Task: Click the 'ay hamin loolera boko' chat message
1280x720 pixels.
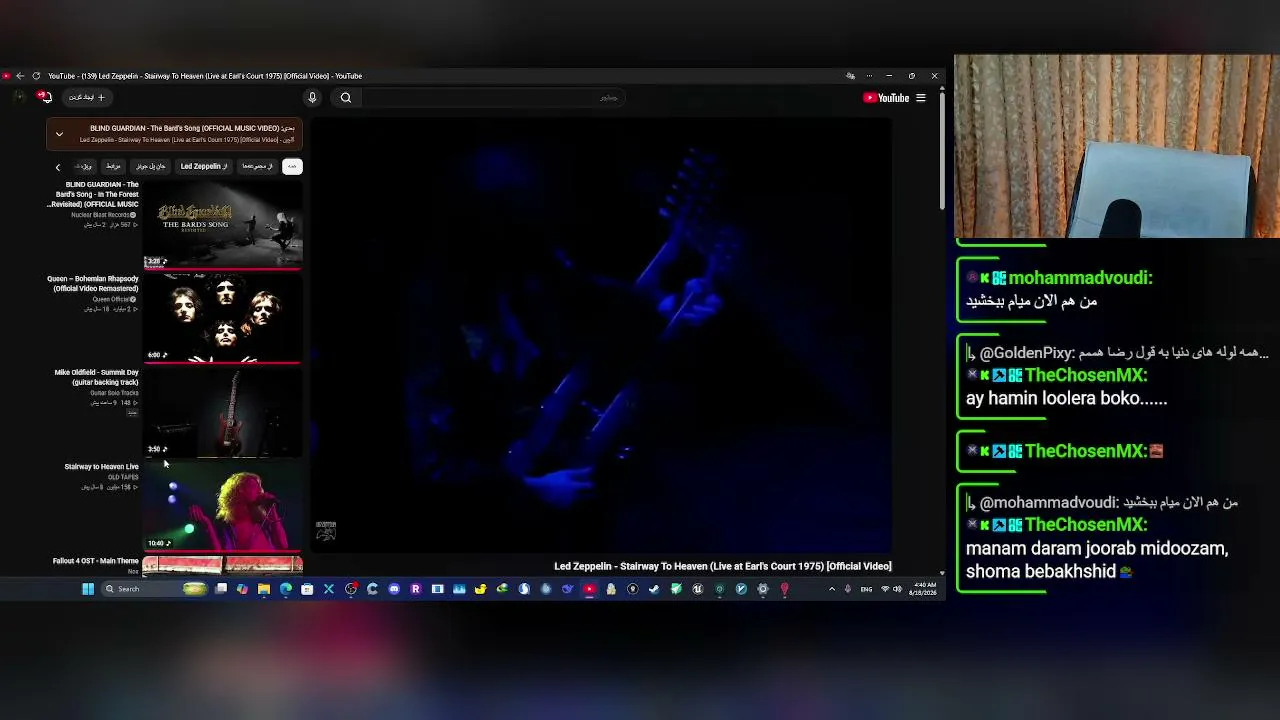Action: (x=1066, y=398)
